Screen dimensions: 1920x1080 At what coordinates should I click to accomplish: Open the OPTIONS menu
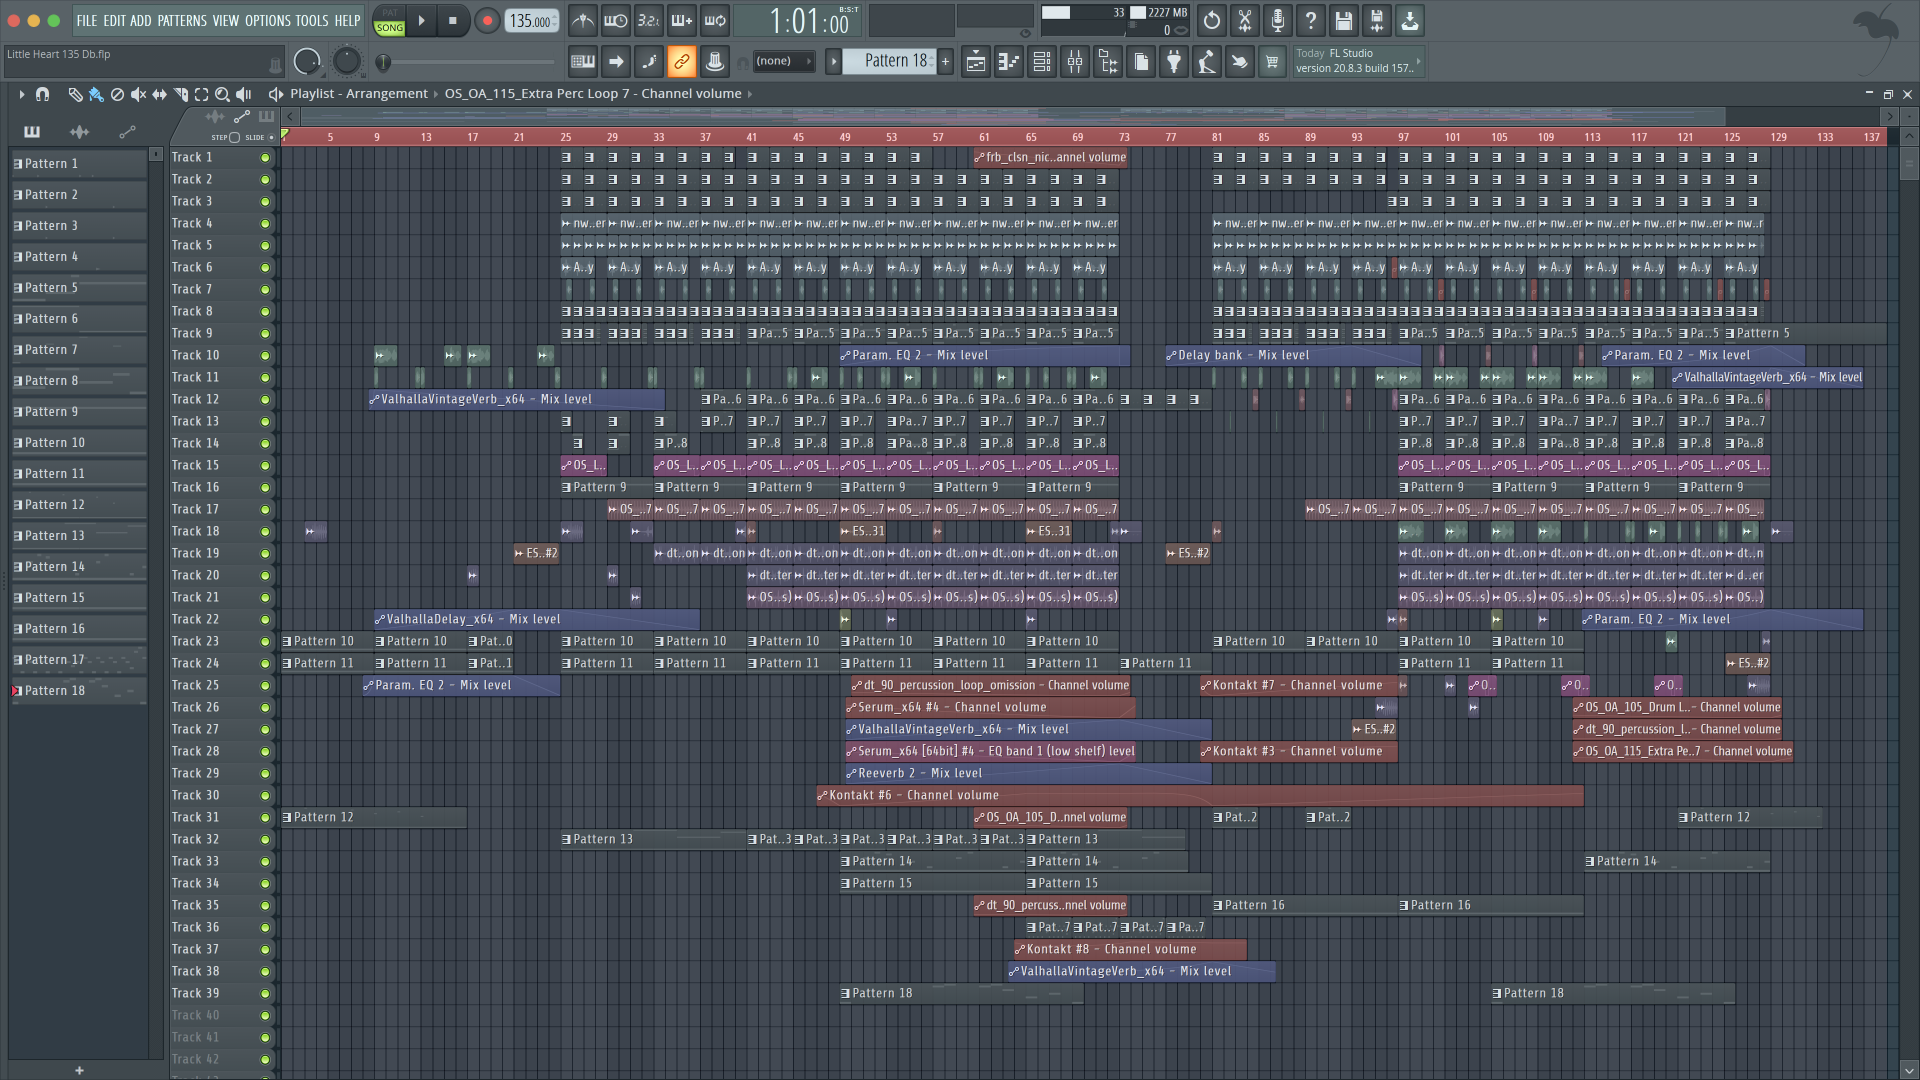267,21
